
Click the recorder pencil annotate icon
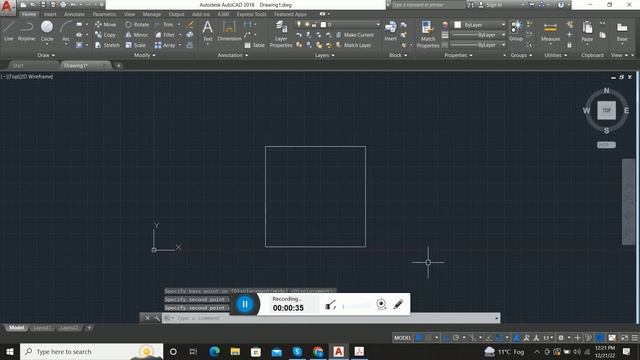click(x=398, y=304)
